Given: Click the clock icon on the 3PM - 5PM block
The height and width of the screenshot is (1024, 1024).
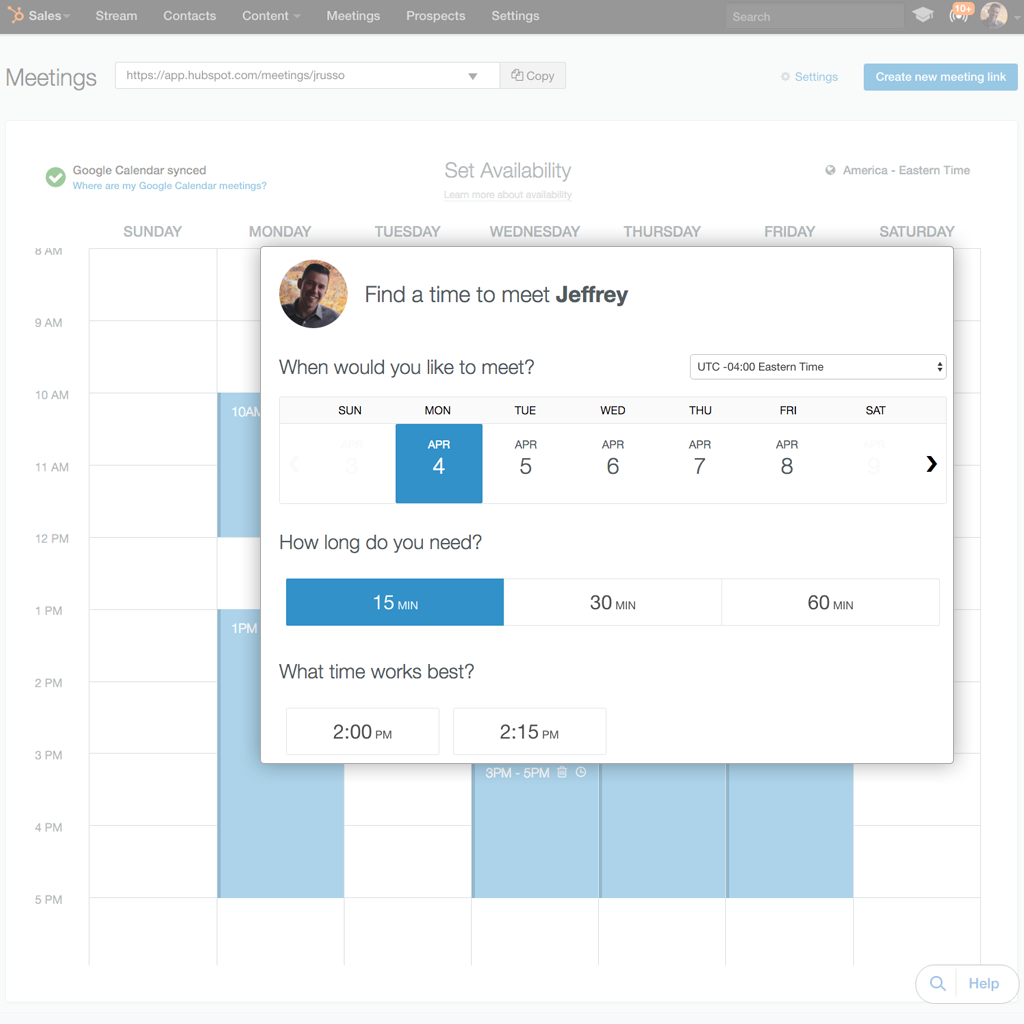Looking at the screenshot, I should [x=581, y=772].
